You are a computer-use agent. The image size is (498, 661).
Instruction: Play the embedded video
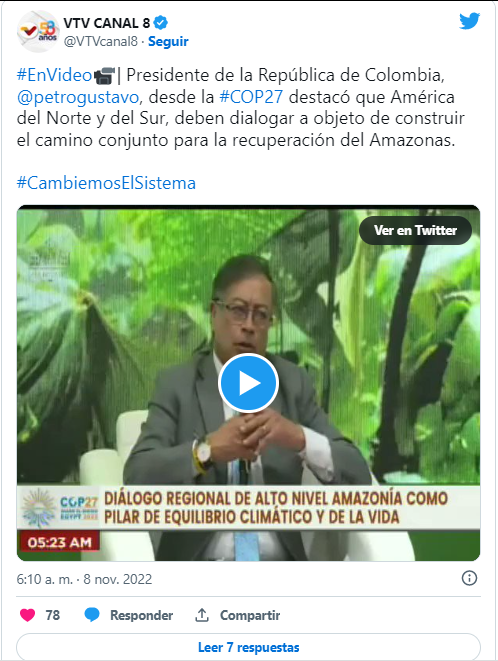(248, 383)
